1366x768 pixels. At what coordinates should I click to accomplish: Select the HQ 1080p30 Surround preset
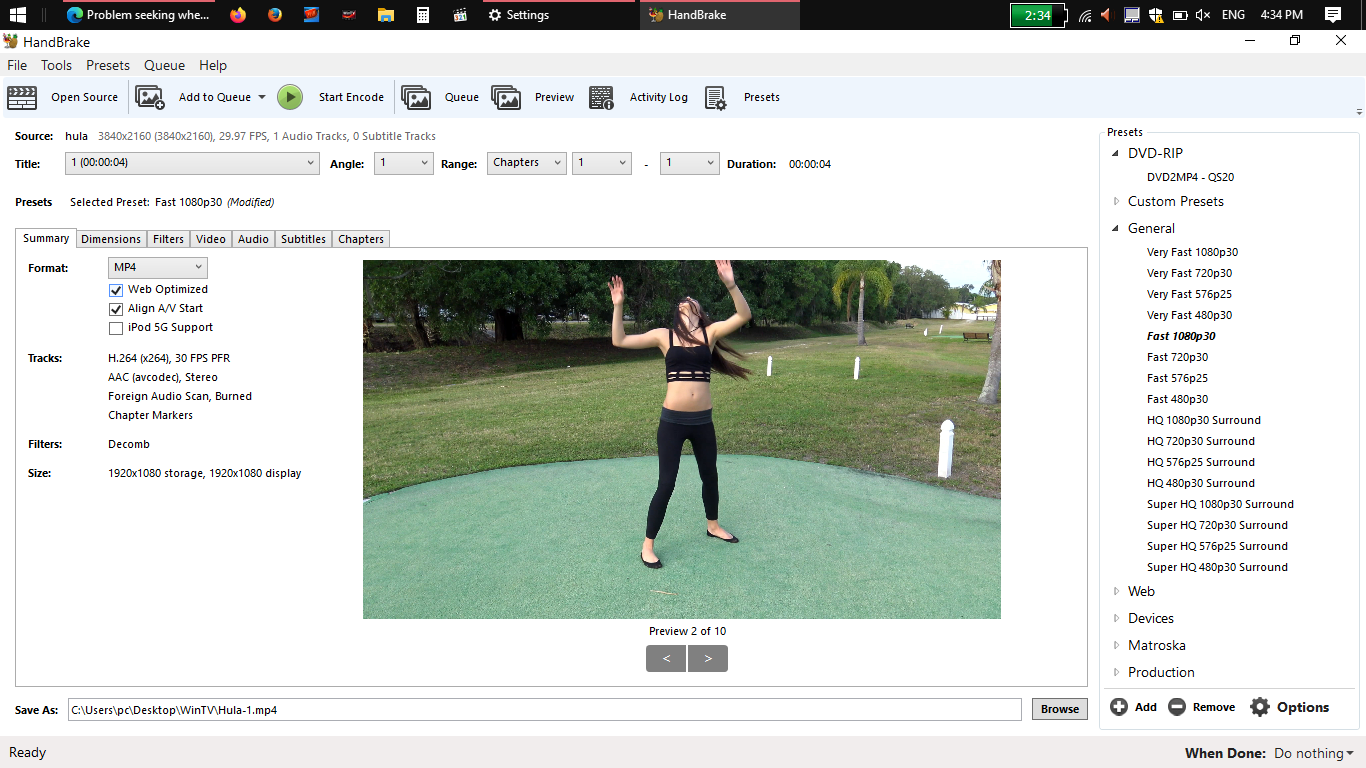[1203, 420]
